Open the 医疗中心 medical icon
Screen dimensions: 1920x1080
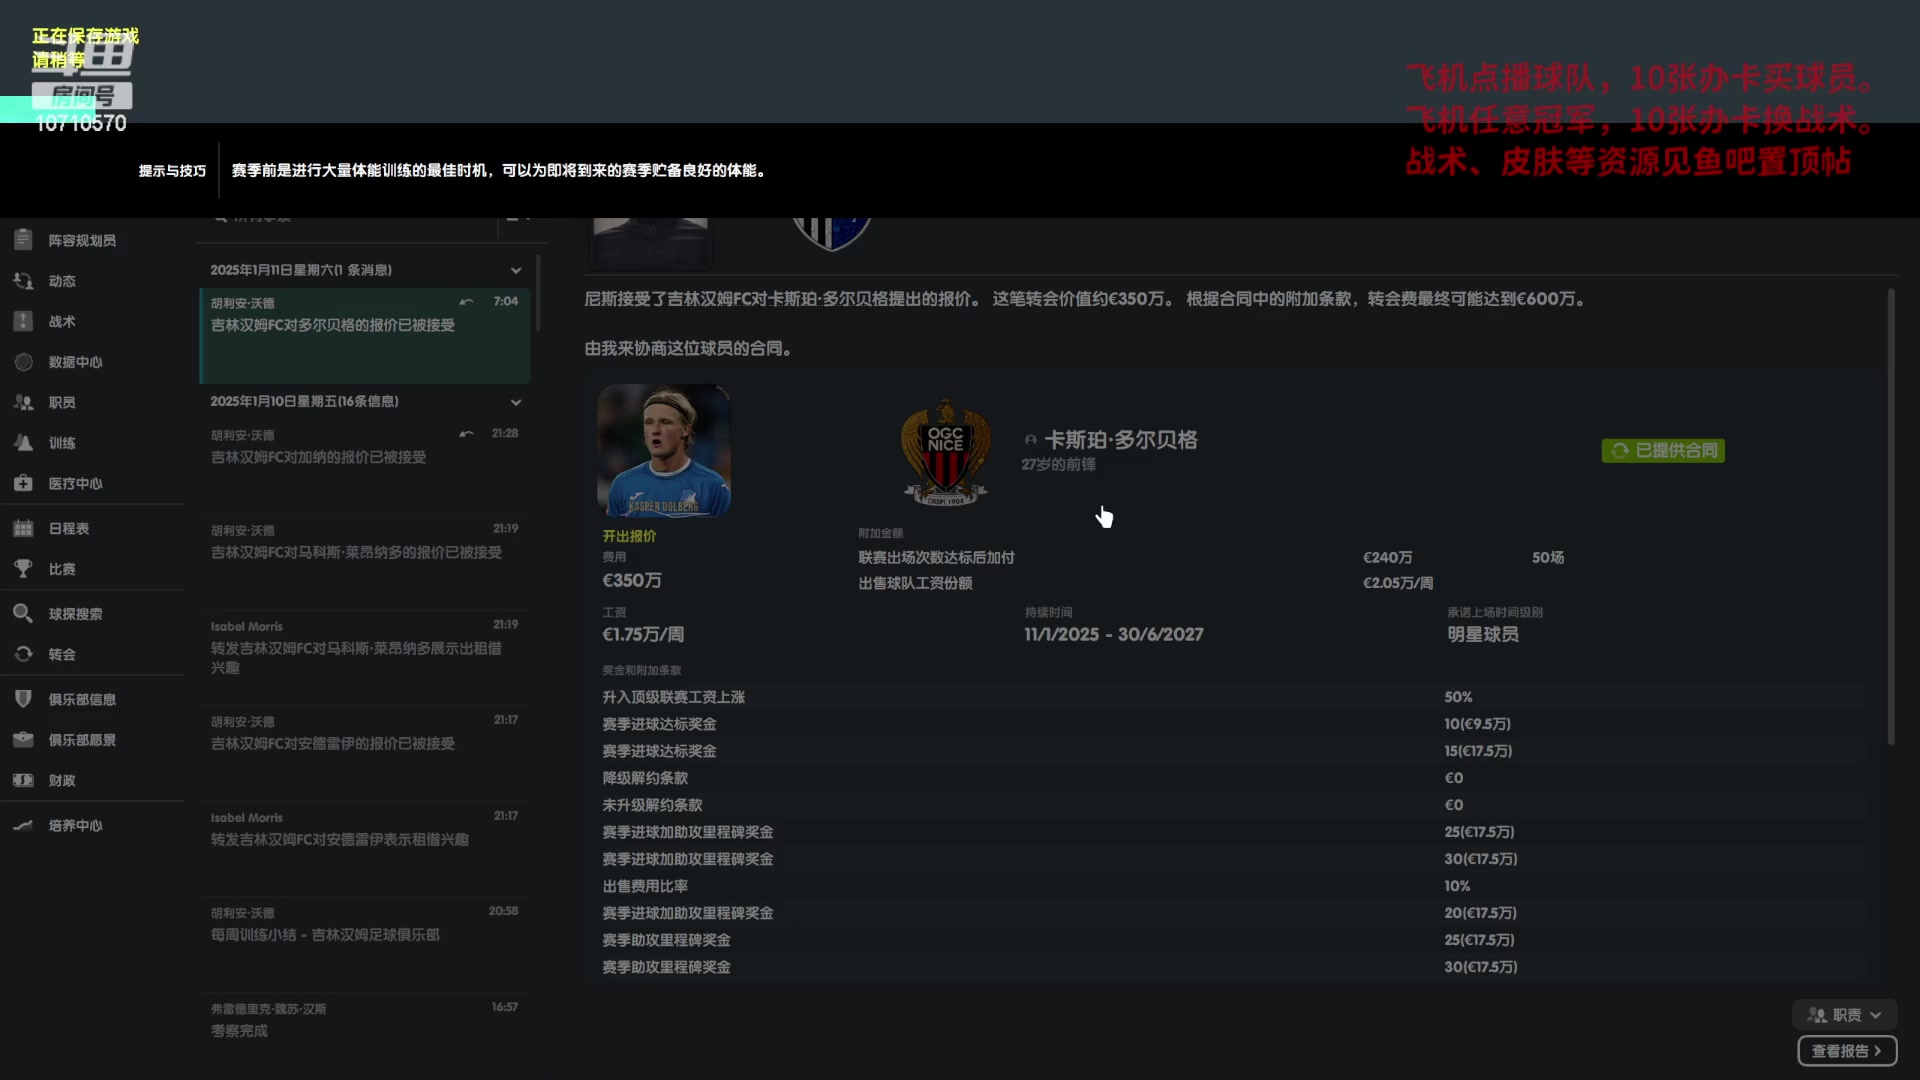click(x=23, y=483)
